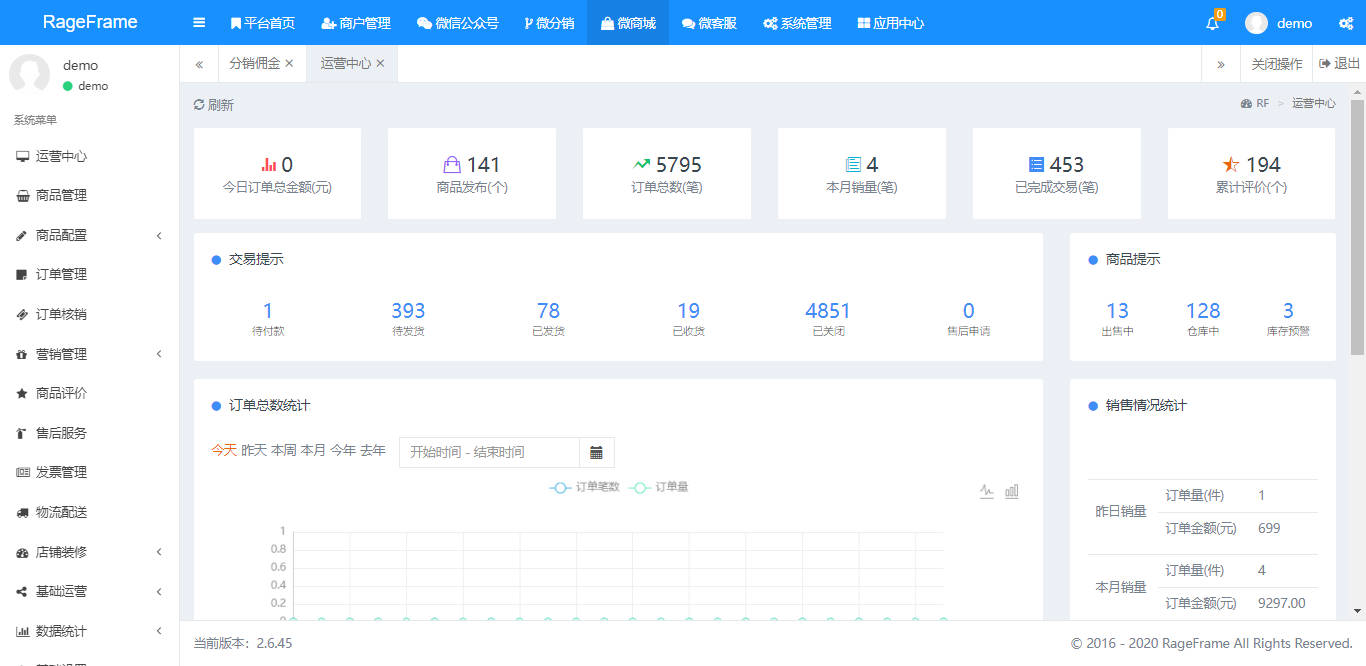
Task: Click the 128 仓库中 count
Action: [1203, 311]
